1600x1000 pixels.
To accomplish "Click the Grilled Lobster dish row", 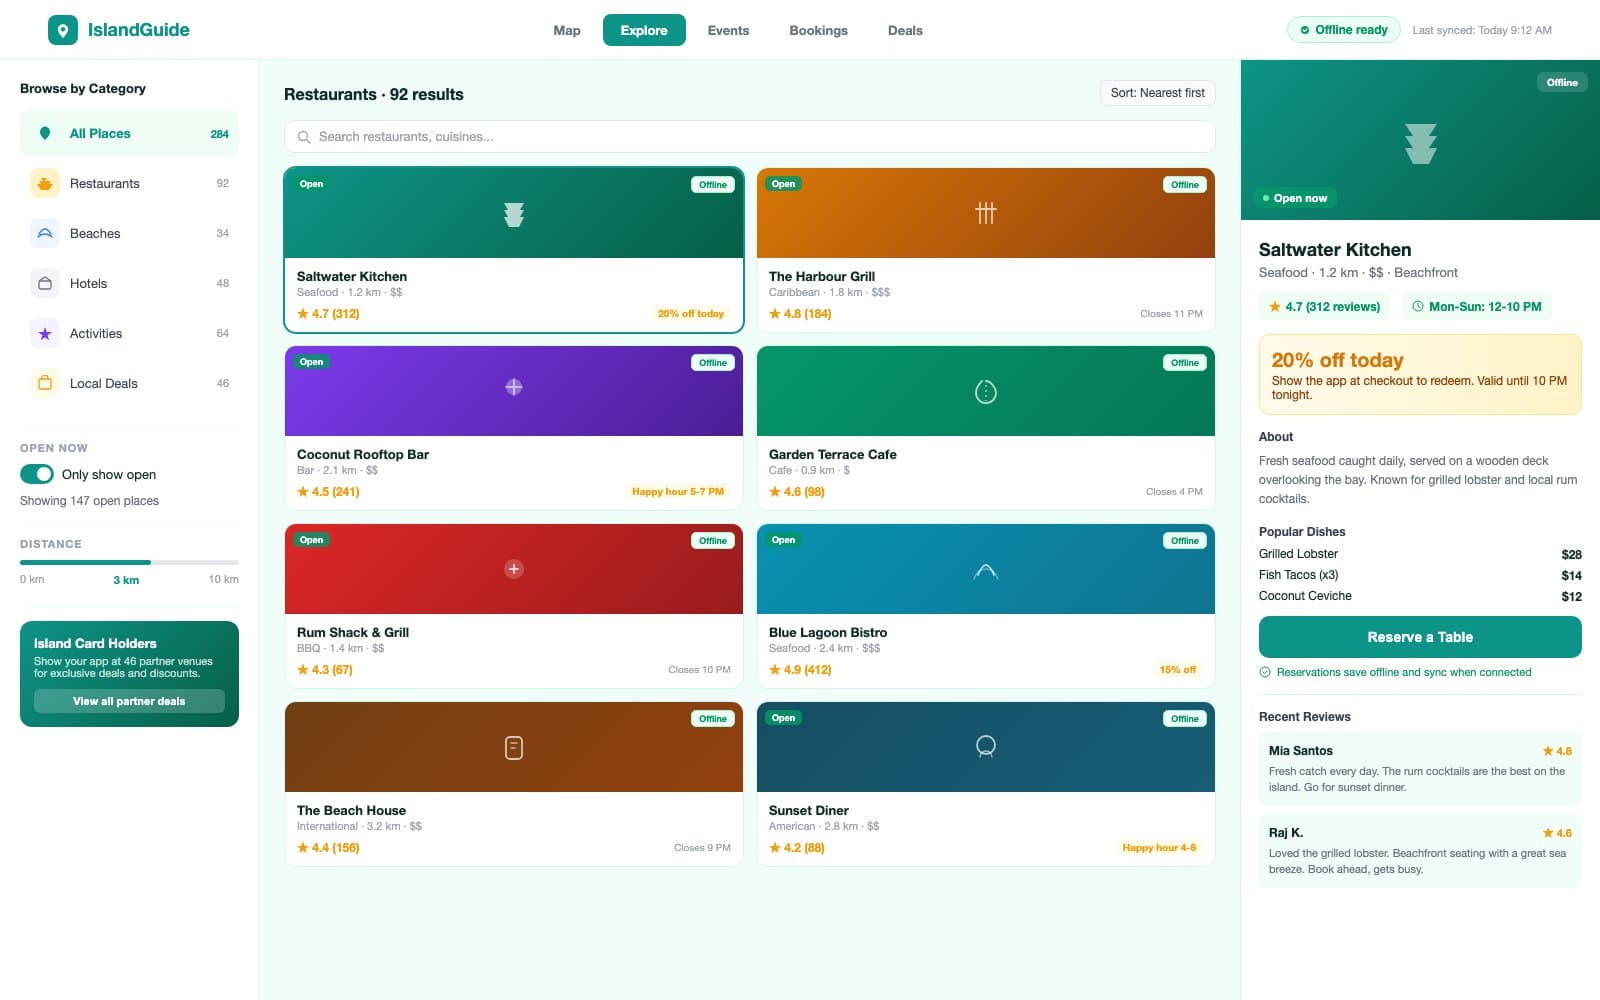I will coord(1420,554).
